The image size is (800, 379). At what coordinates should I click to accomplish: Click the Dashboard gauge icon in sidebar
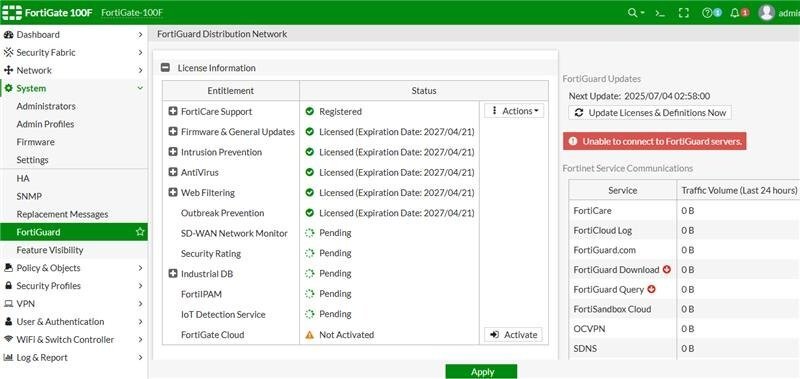[x=8, y=35]
